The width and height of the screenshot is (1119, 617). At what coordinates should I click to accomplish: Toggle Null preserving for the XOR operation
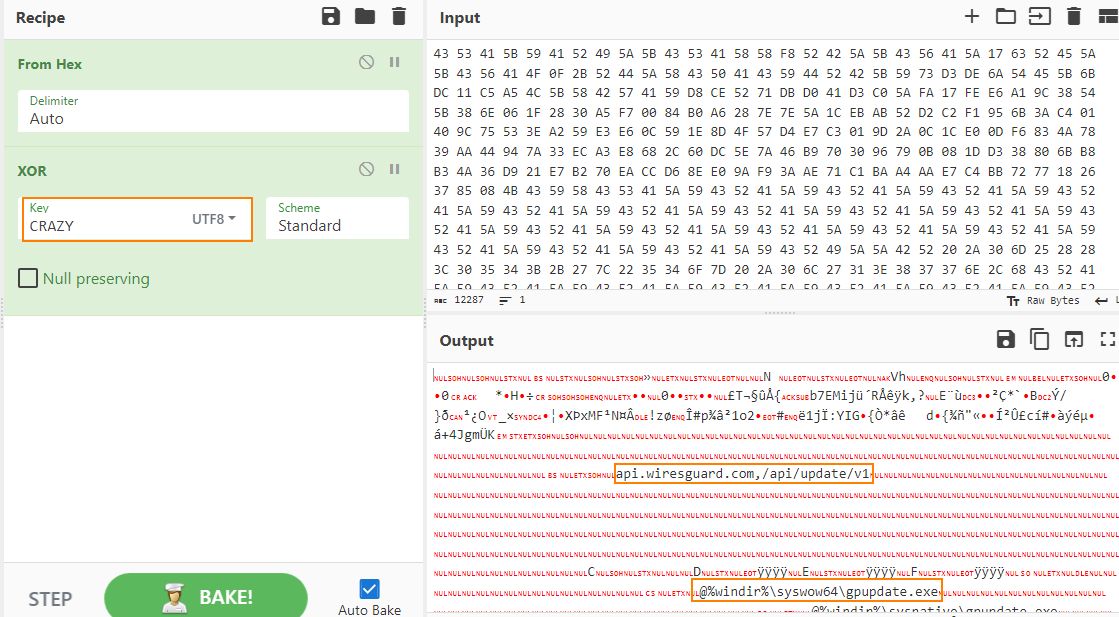tap(27, 277)
